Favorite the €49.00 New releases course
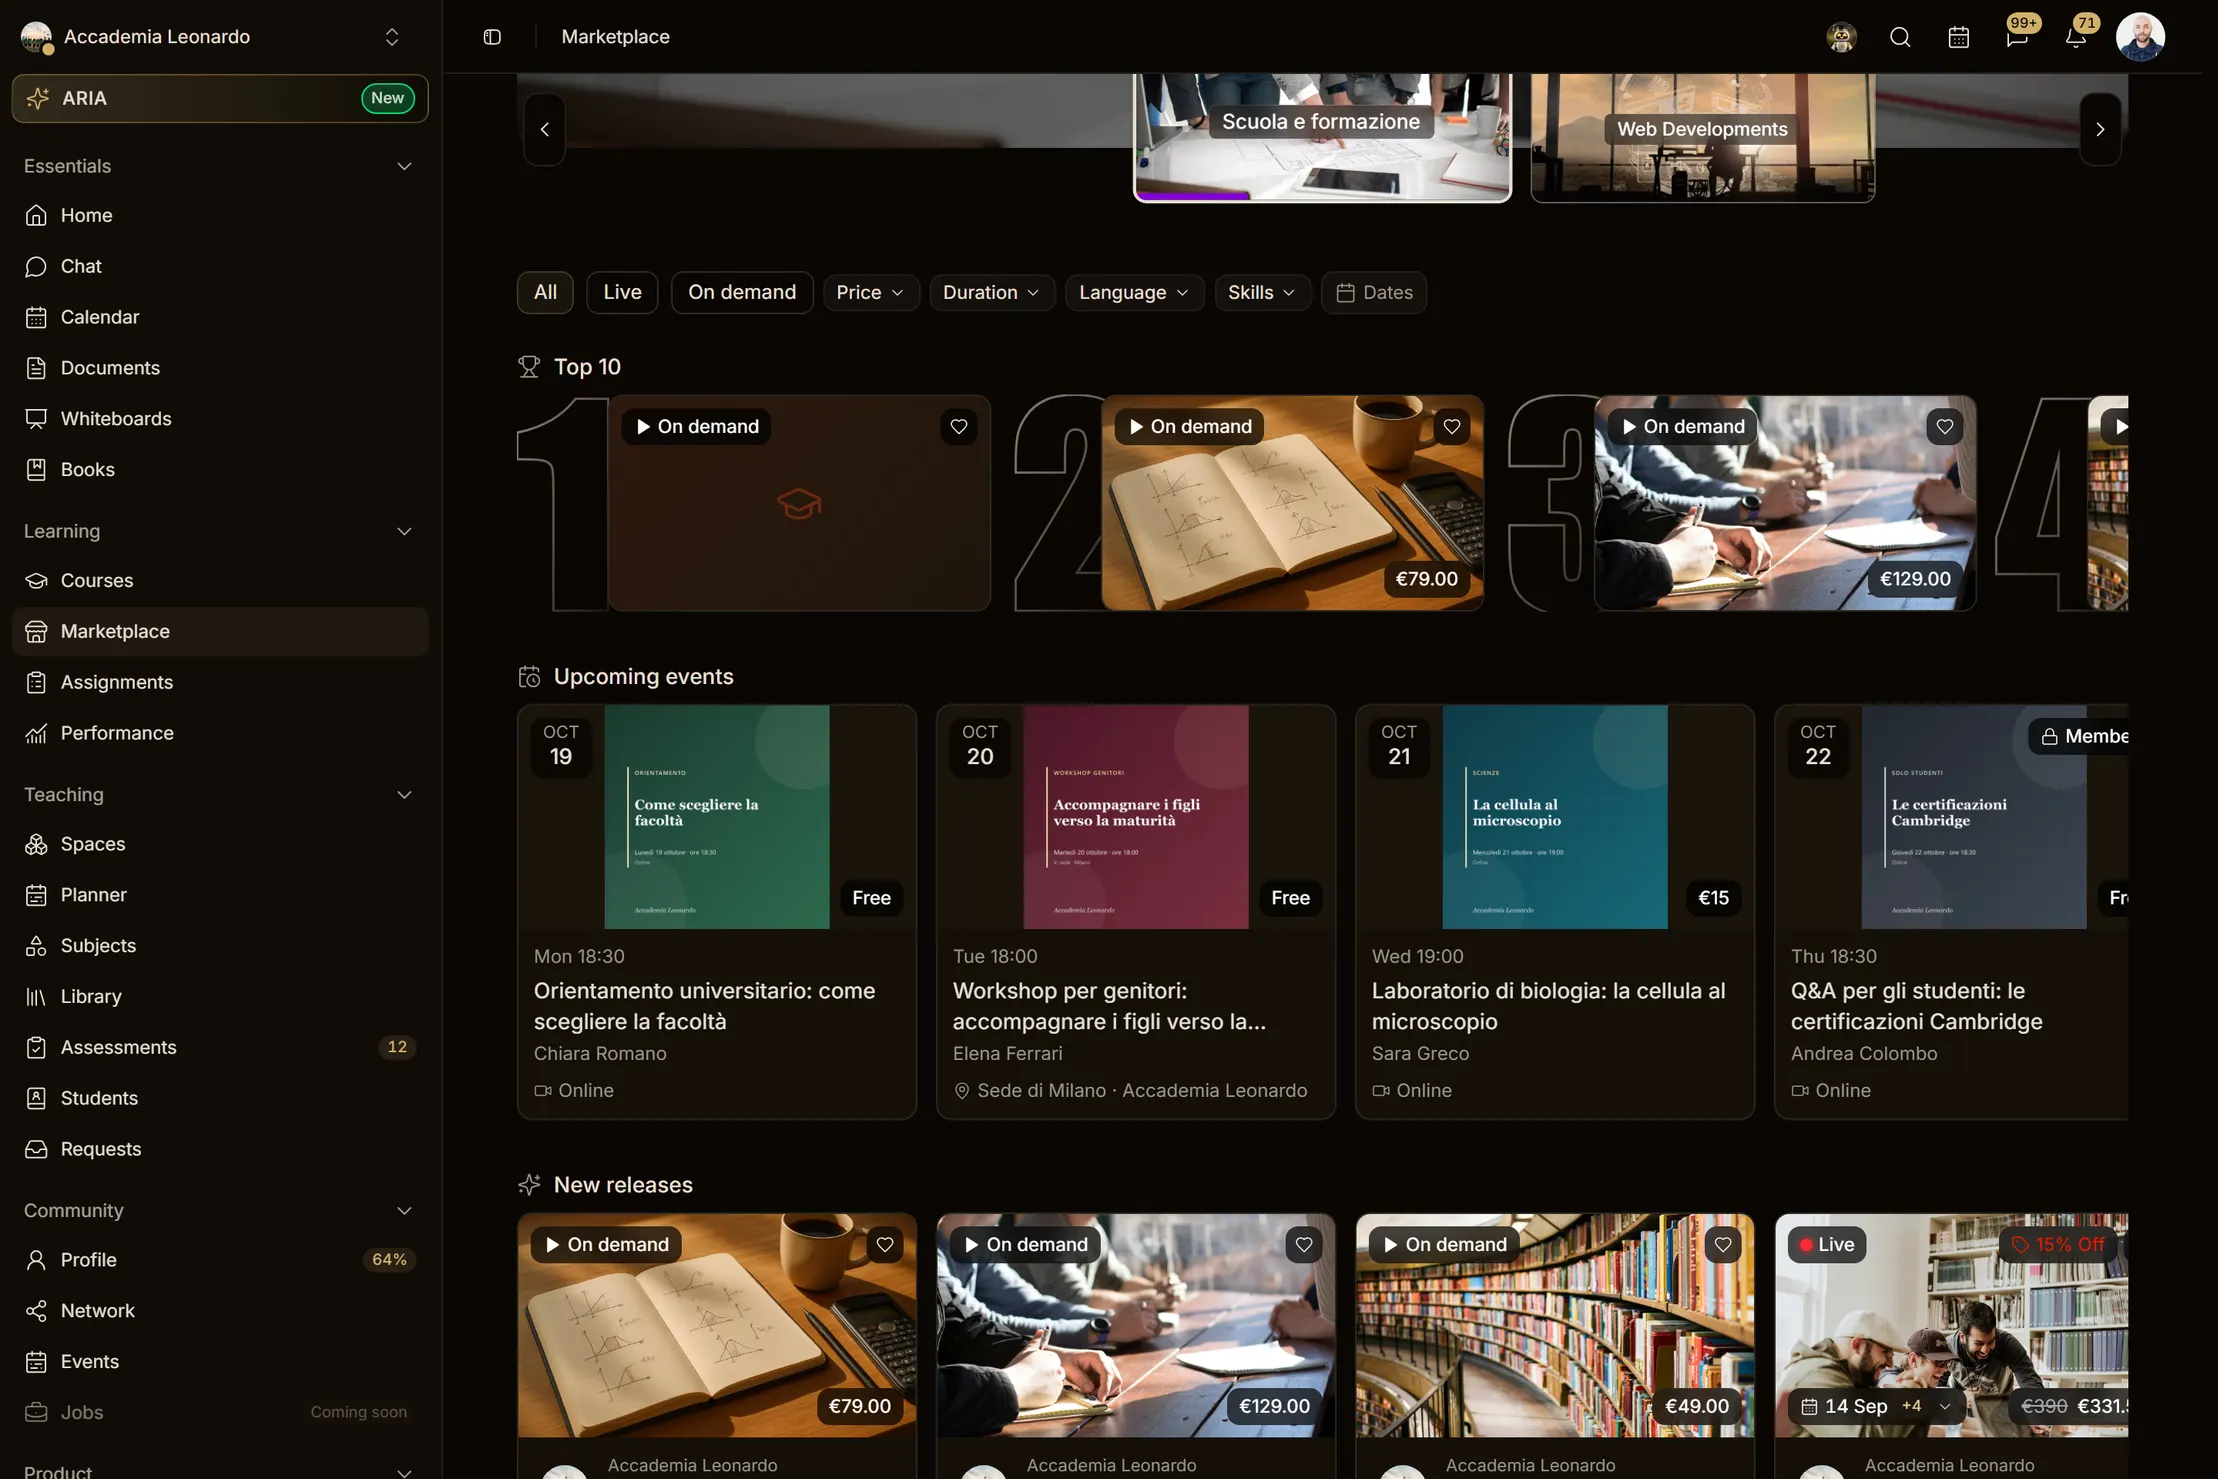 tap(1723, 1245)
